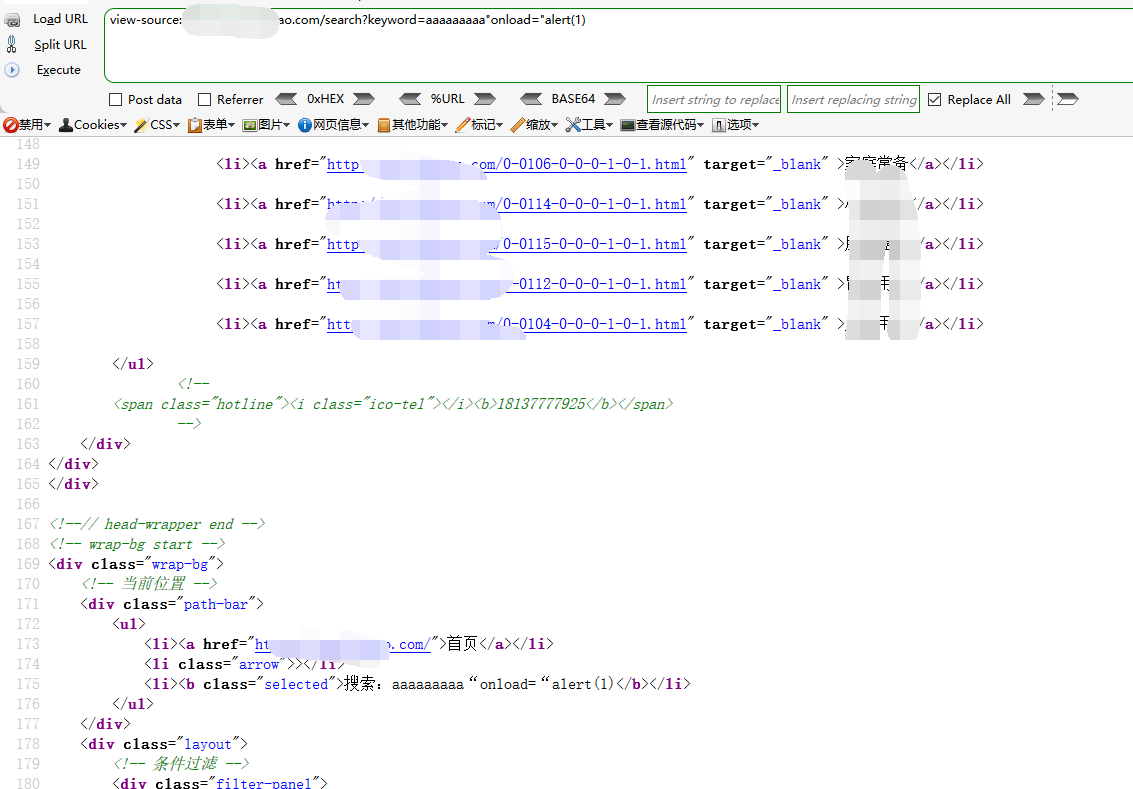
Task: Click the 条件过滤 comment
Action: [x=181, y=764]
